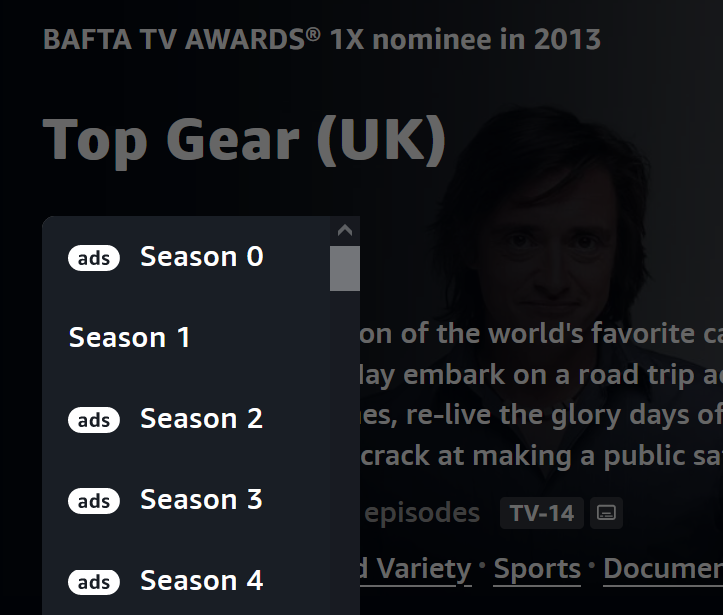Click the episodes count label
This screenshot has width=723, height=615.
[x=421, y=513]
